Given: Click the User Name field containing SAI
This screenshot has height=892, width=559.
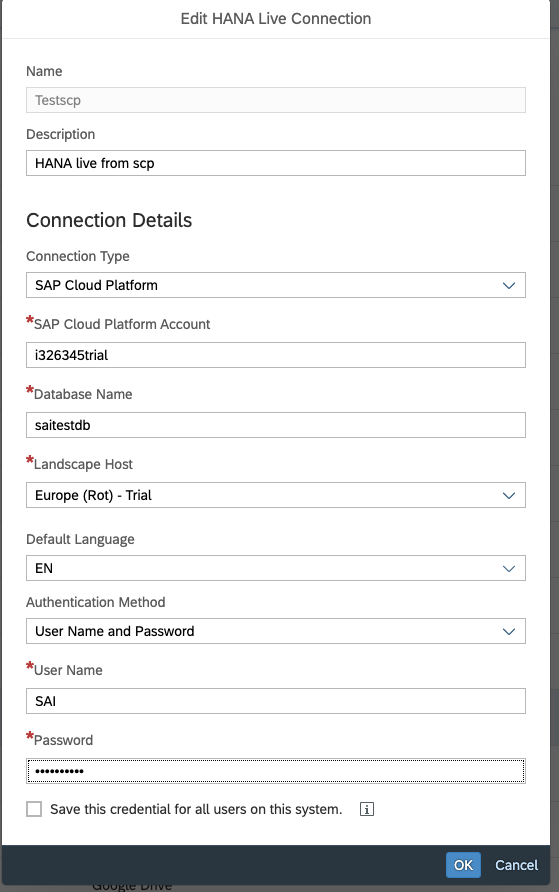Looking at the screenshot, I should coord(276,701).
